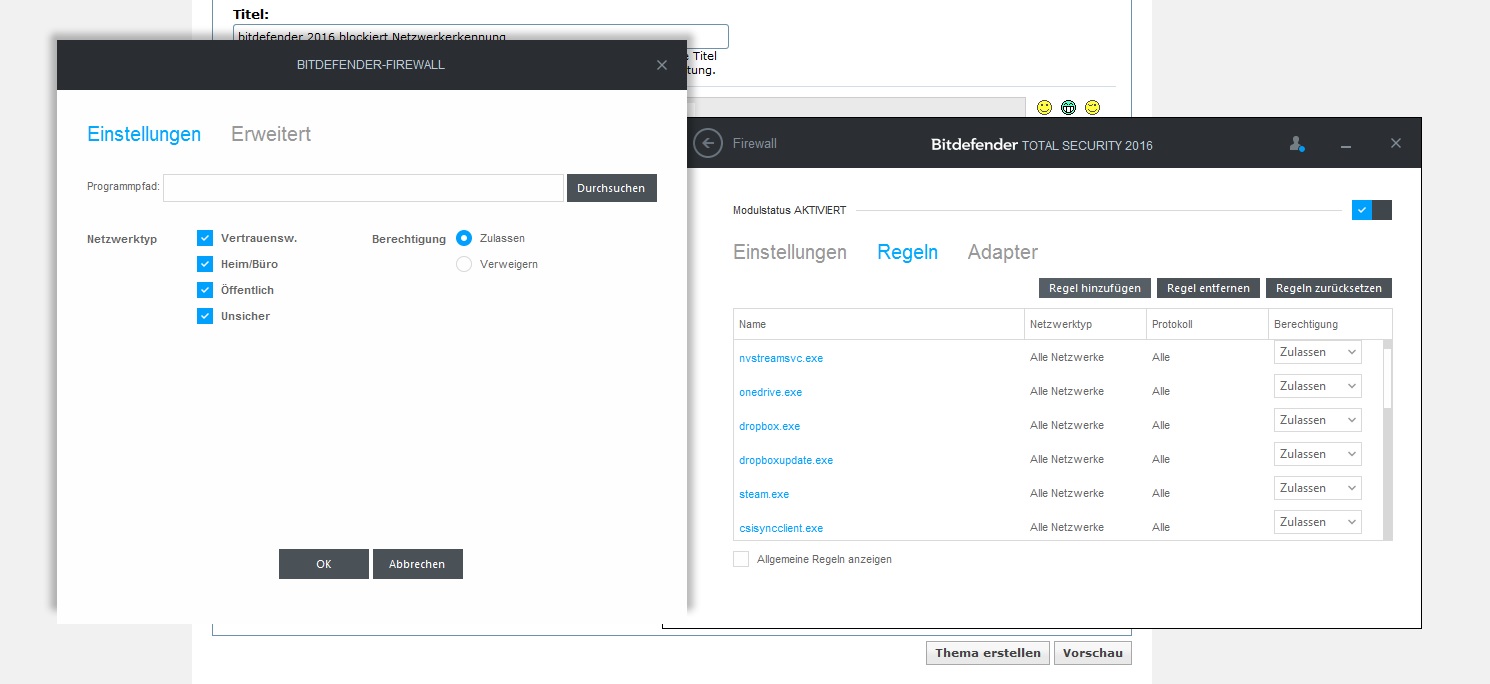
Task: Open Regeln tab in Bitdefender main window
Action: click(907, 252)
